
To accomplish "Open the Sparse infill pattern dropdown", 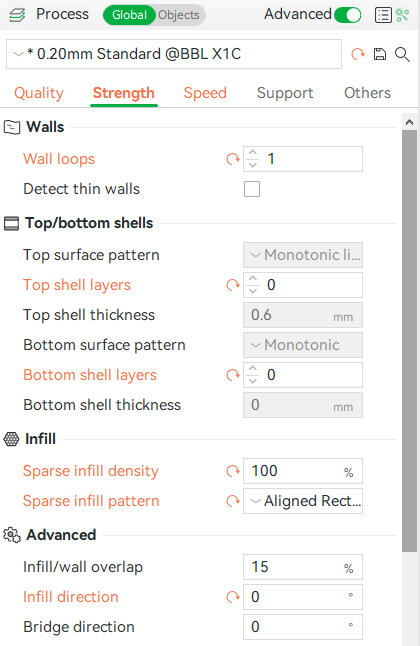I will pyautogui.click(x=303, y=501).
